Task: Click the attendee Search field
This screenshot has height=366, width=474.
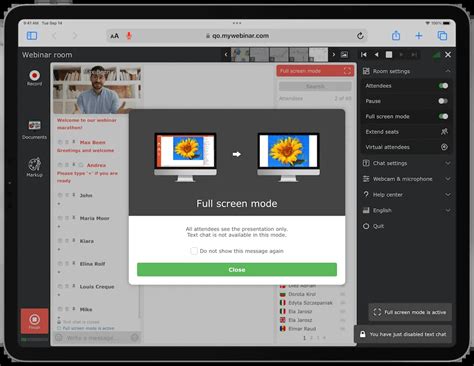Action: click(x=315, y=86)
